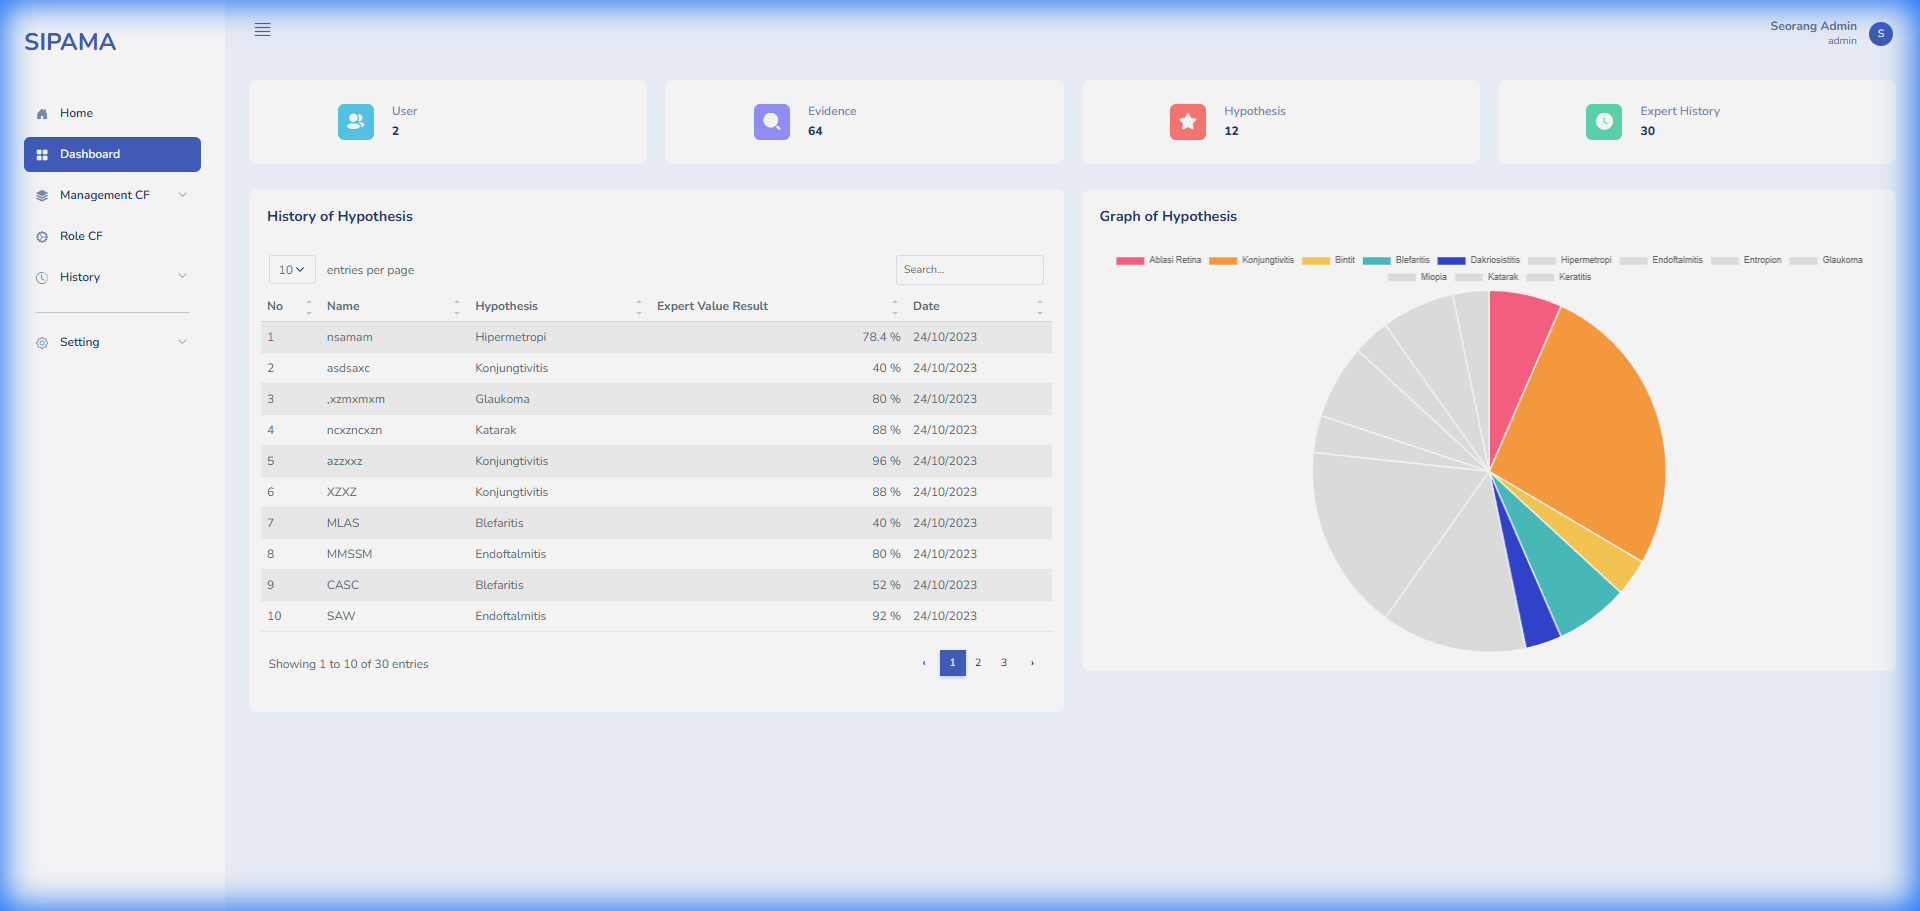Click the hamburger menu icon
Image resolution: width=1920 pixels, height=911 pixels.
(x=262, y=29)
